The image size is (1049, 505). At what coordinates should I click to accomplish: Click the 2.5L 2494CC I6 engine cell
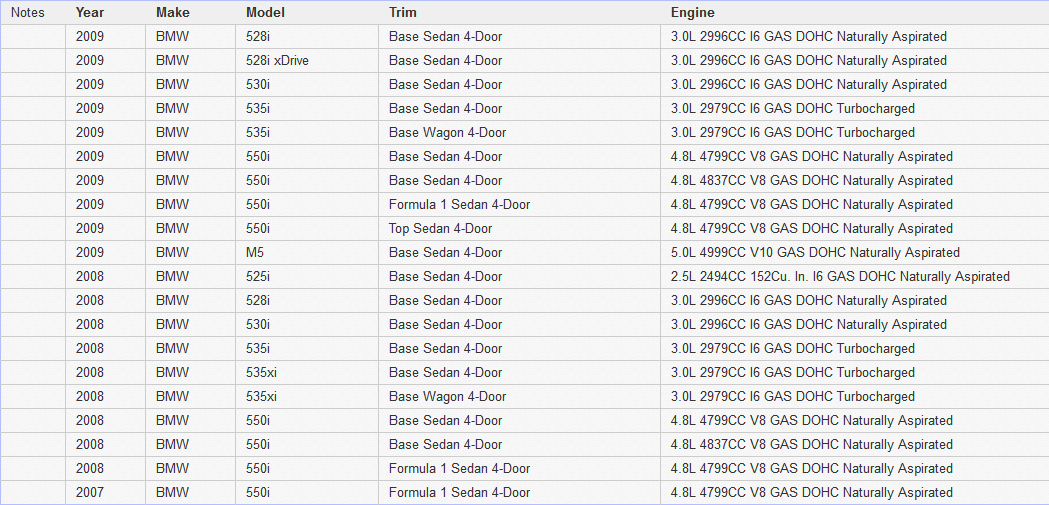point(840,276)
